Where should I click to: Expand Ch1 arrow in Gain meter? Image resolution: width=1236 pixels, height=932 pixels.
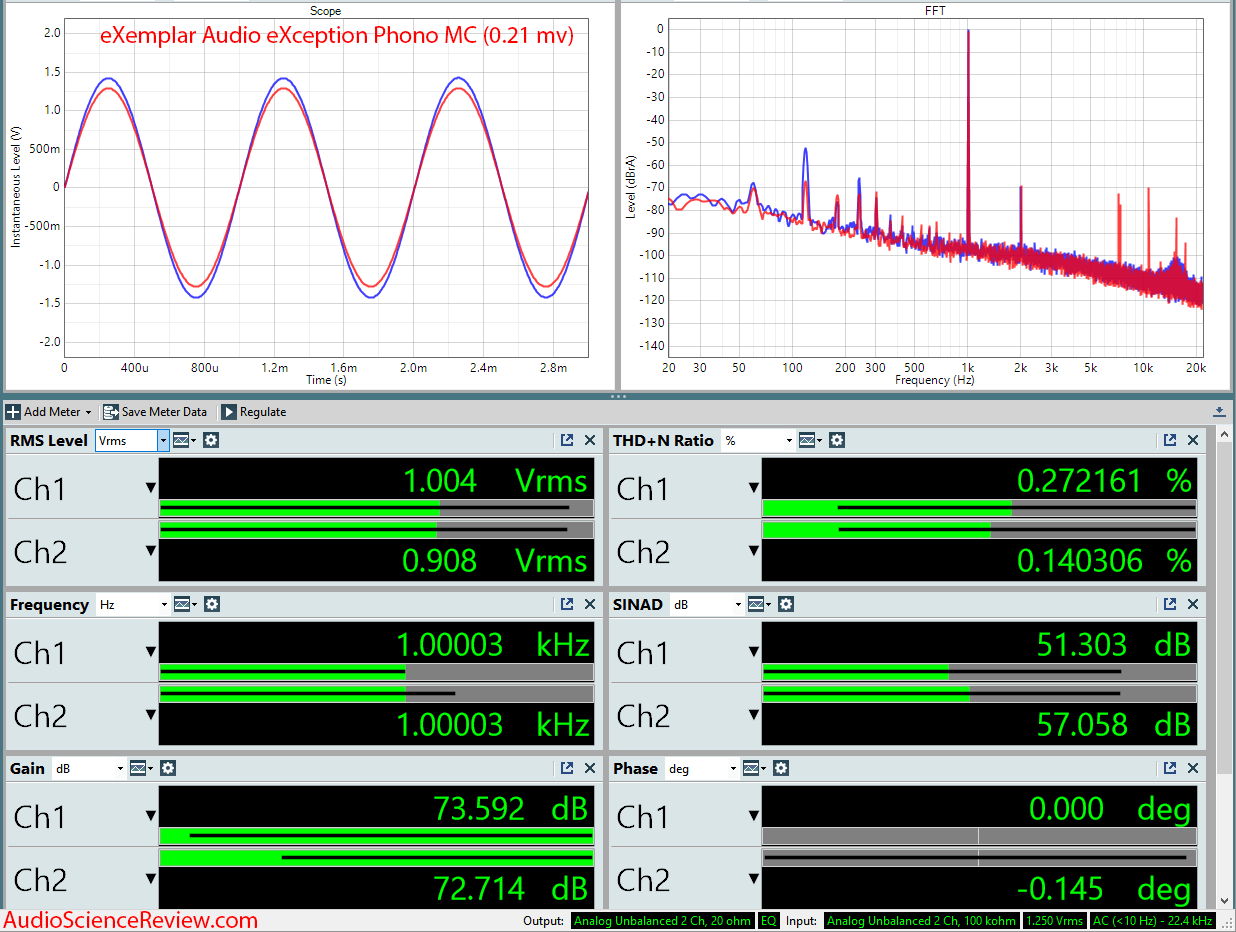151,816
